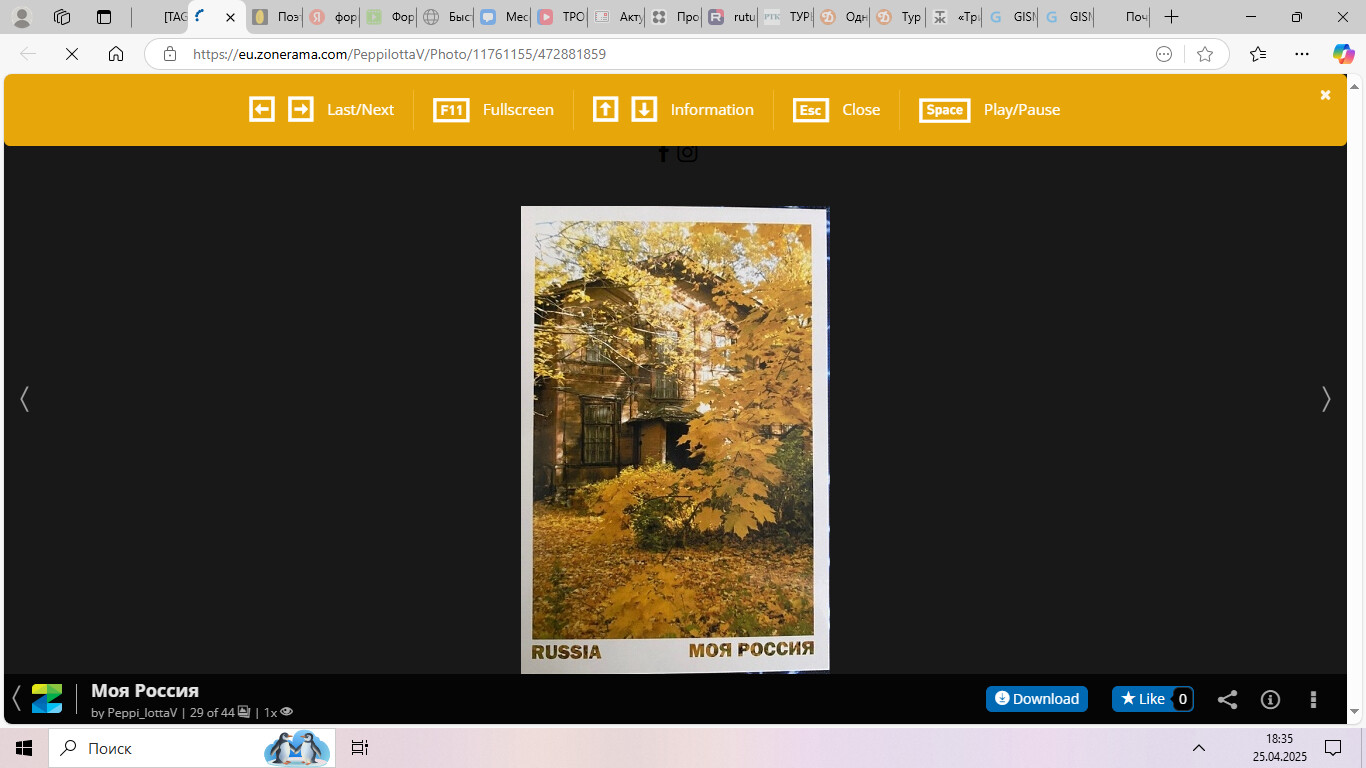The height and width of the screenshot is (768, 1366).
Task: Open a new browser tab
Action: (1171, 17)
